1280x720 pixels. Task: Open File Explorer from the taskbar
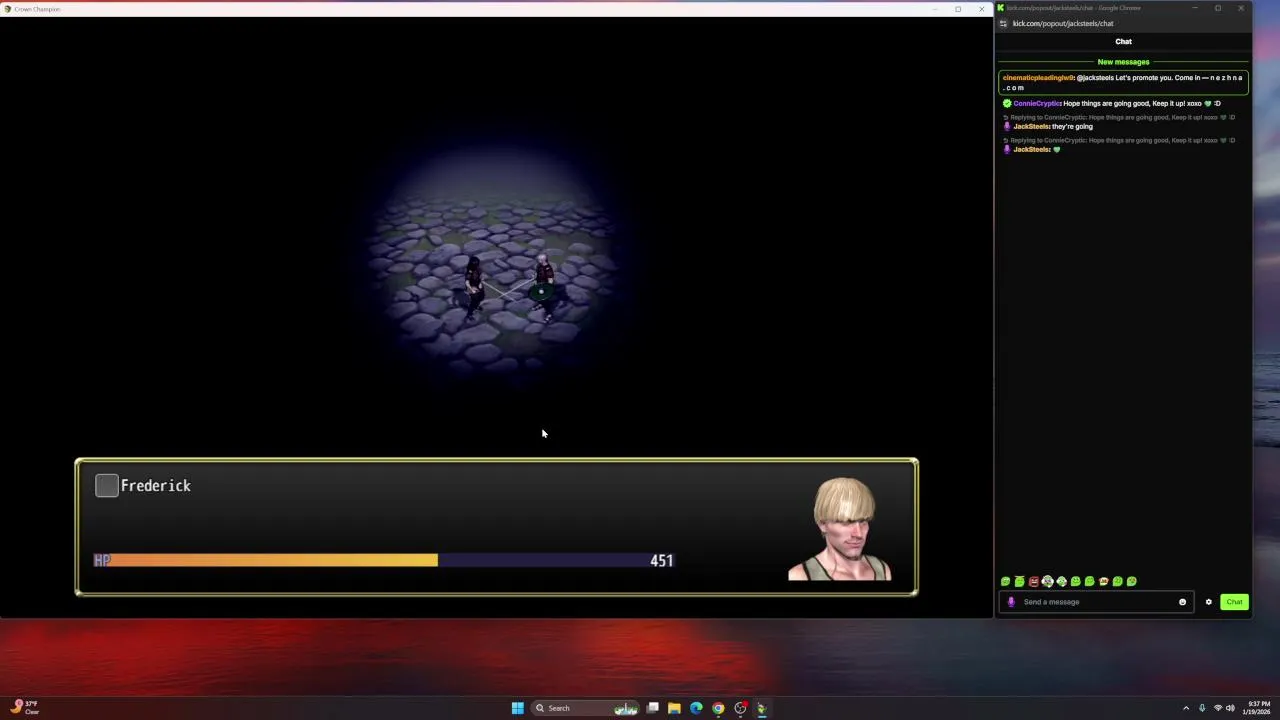(x=674, y=708)
